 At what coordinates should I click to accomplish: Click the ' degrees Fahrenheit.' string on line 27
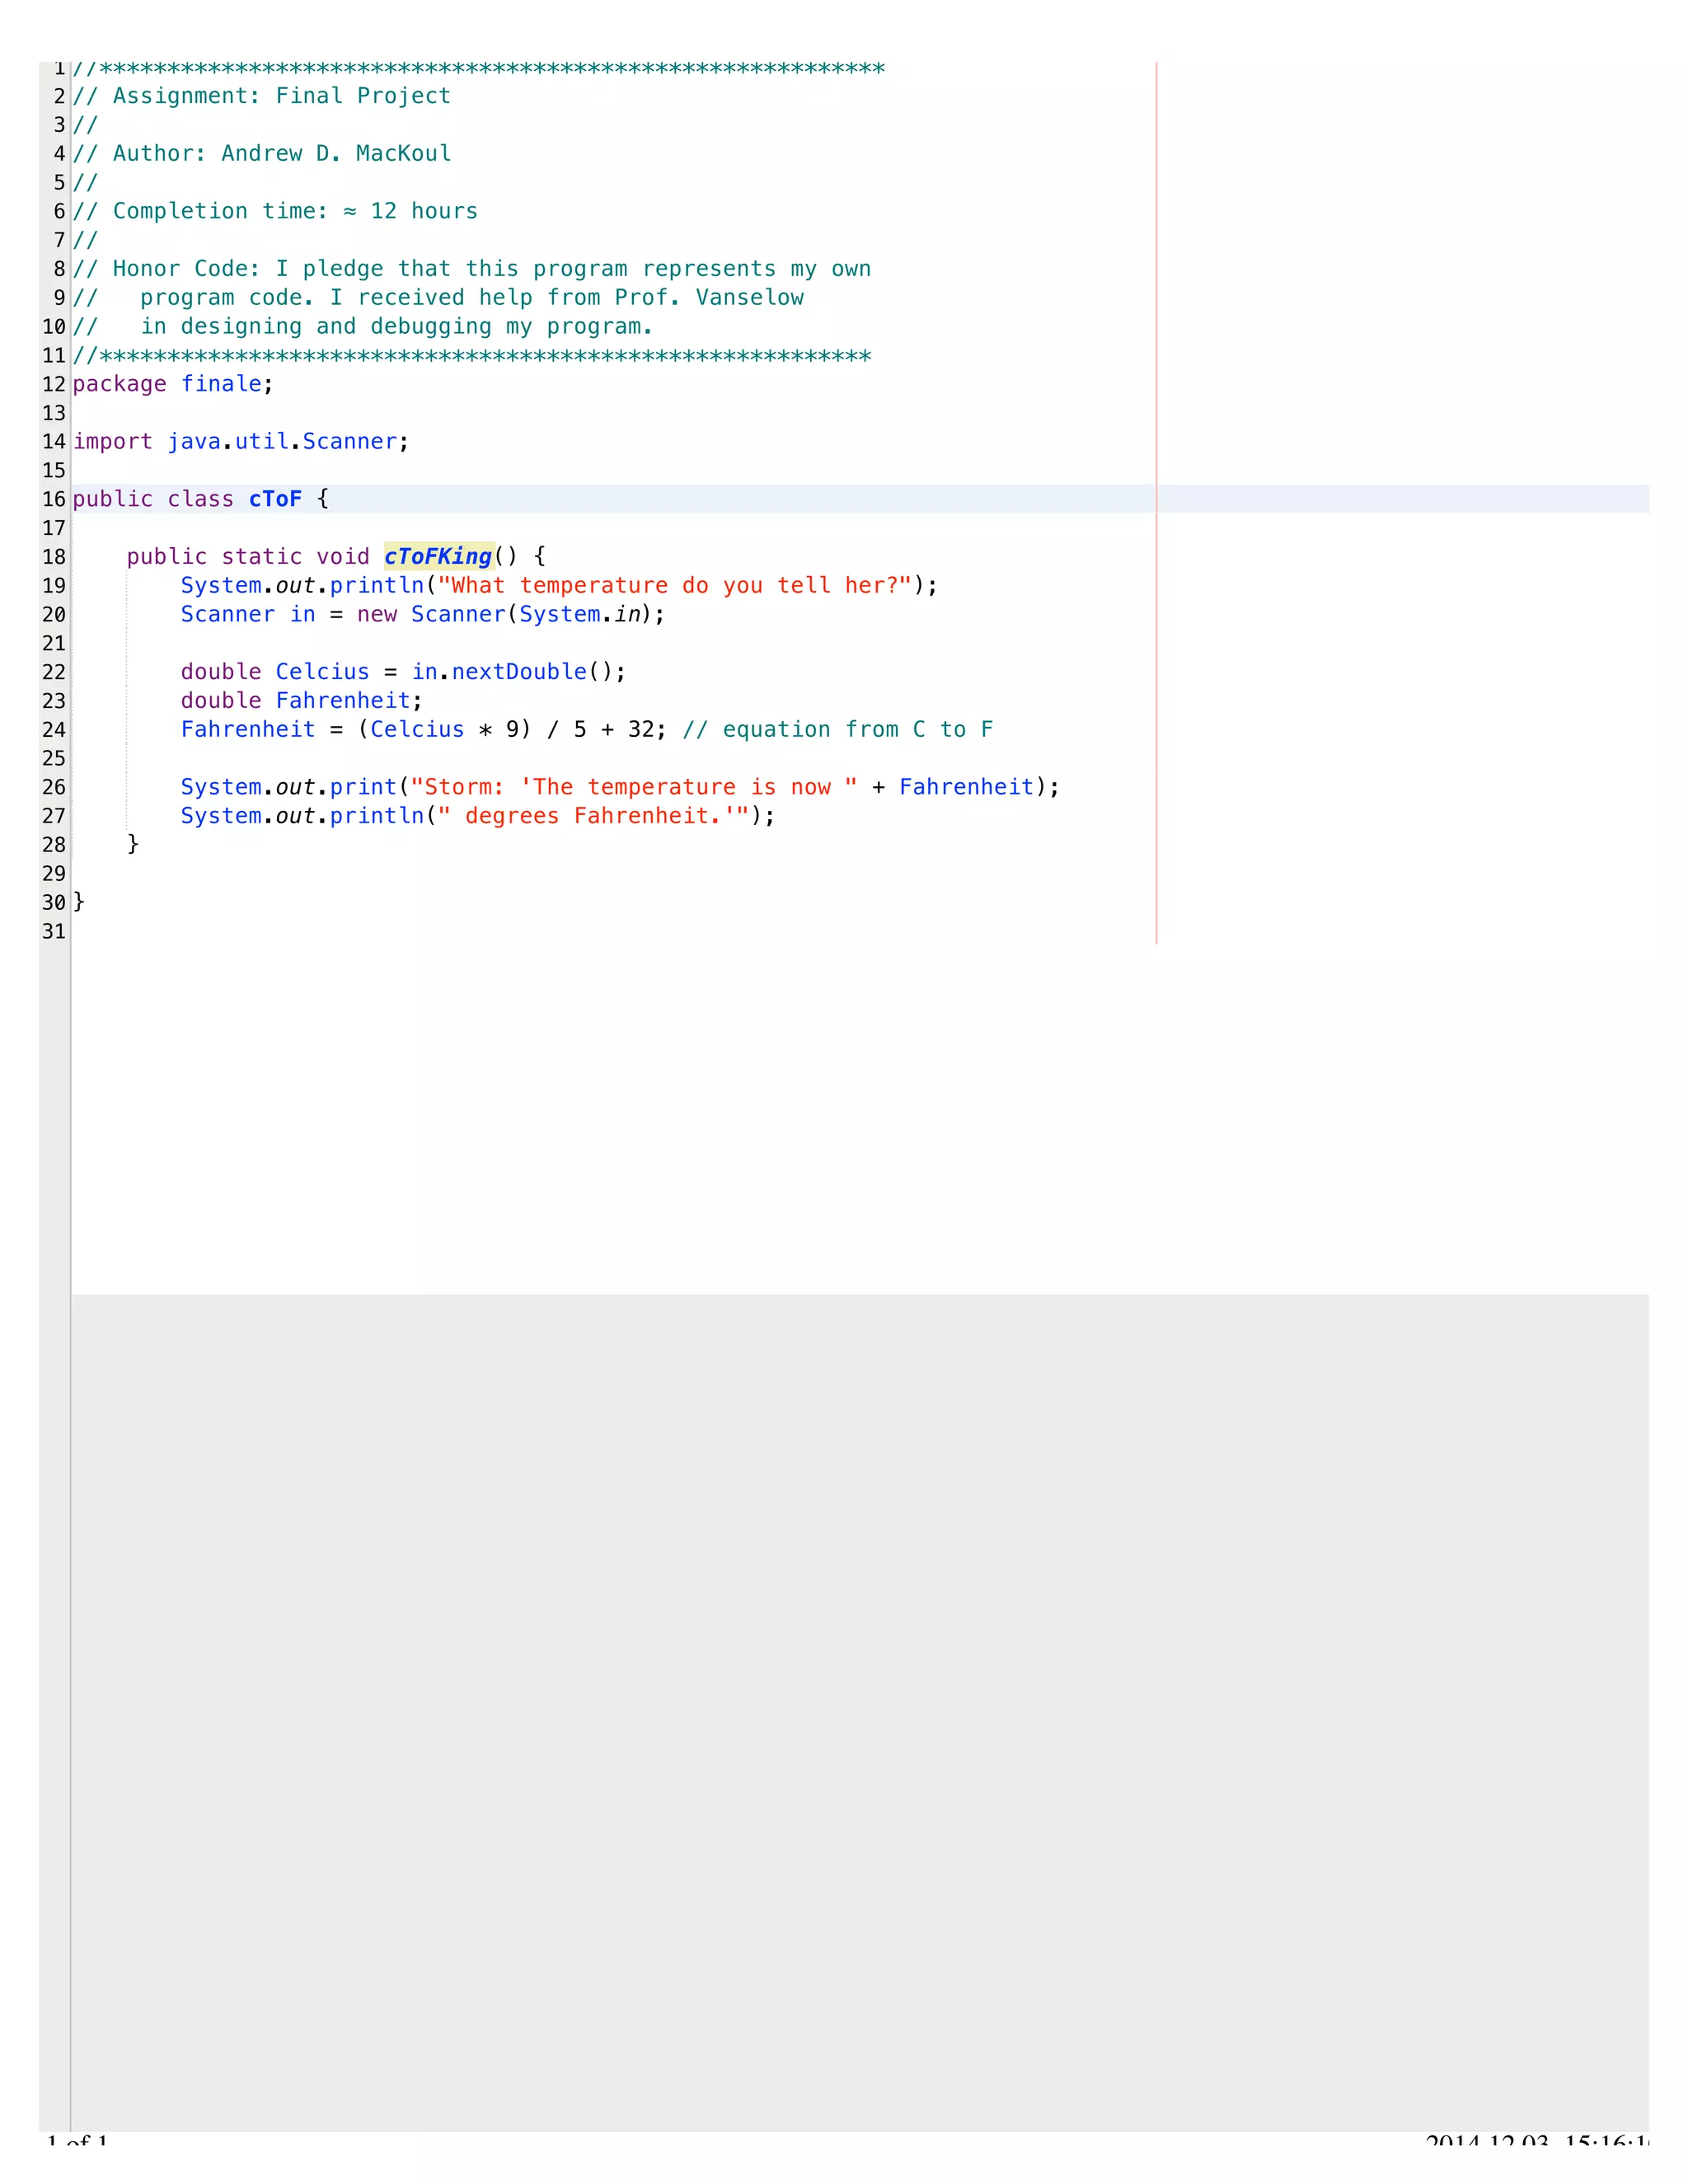(x=593, y=816)
